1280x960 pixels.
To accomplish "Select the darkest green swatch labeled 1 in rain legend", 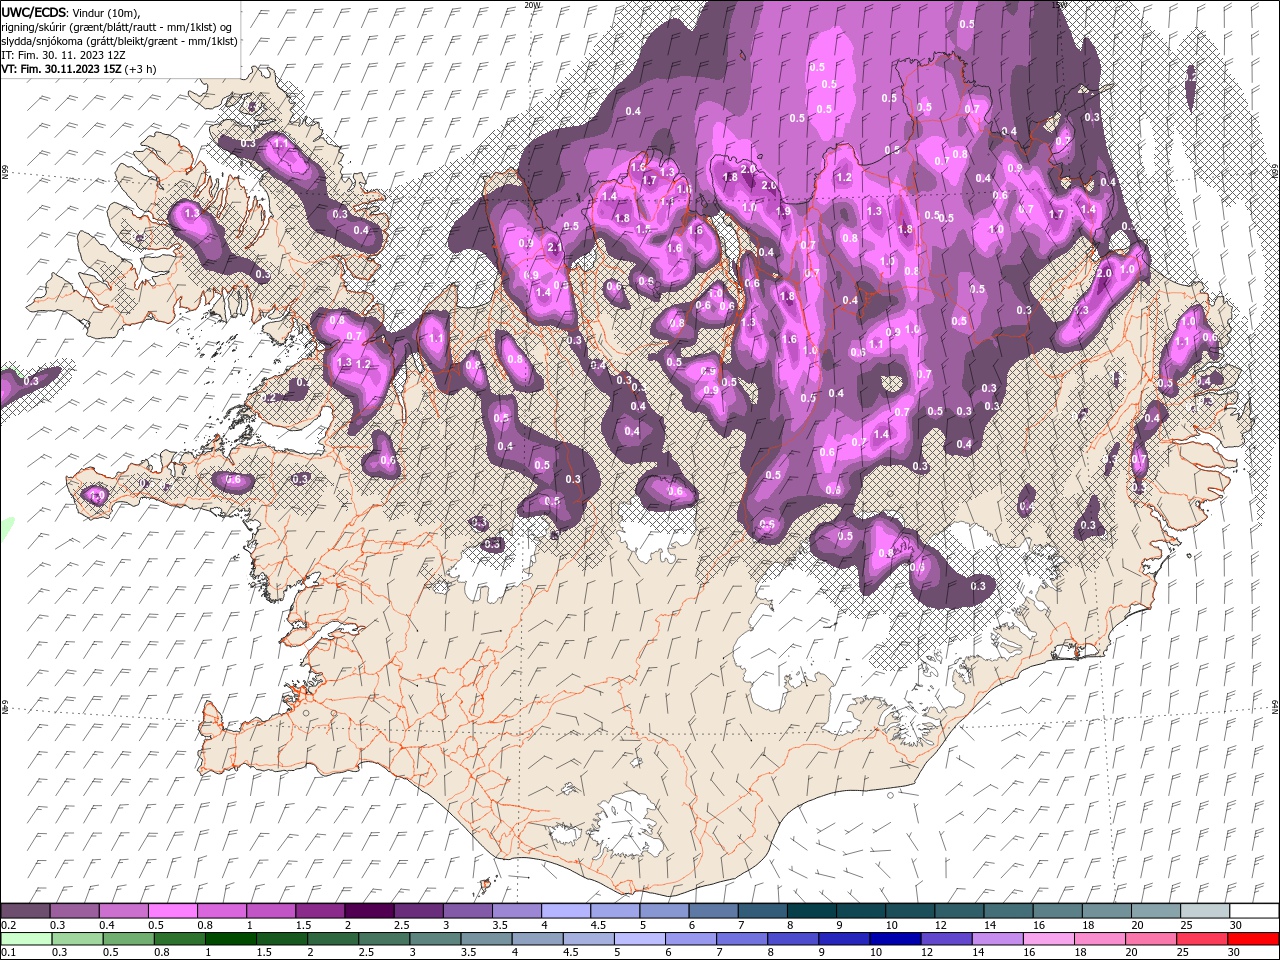I will point(231,939).
